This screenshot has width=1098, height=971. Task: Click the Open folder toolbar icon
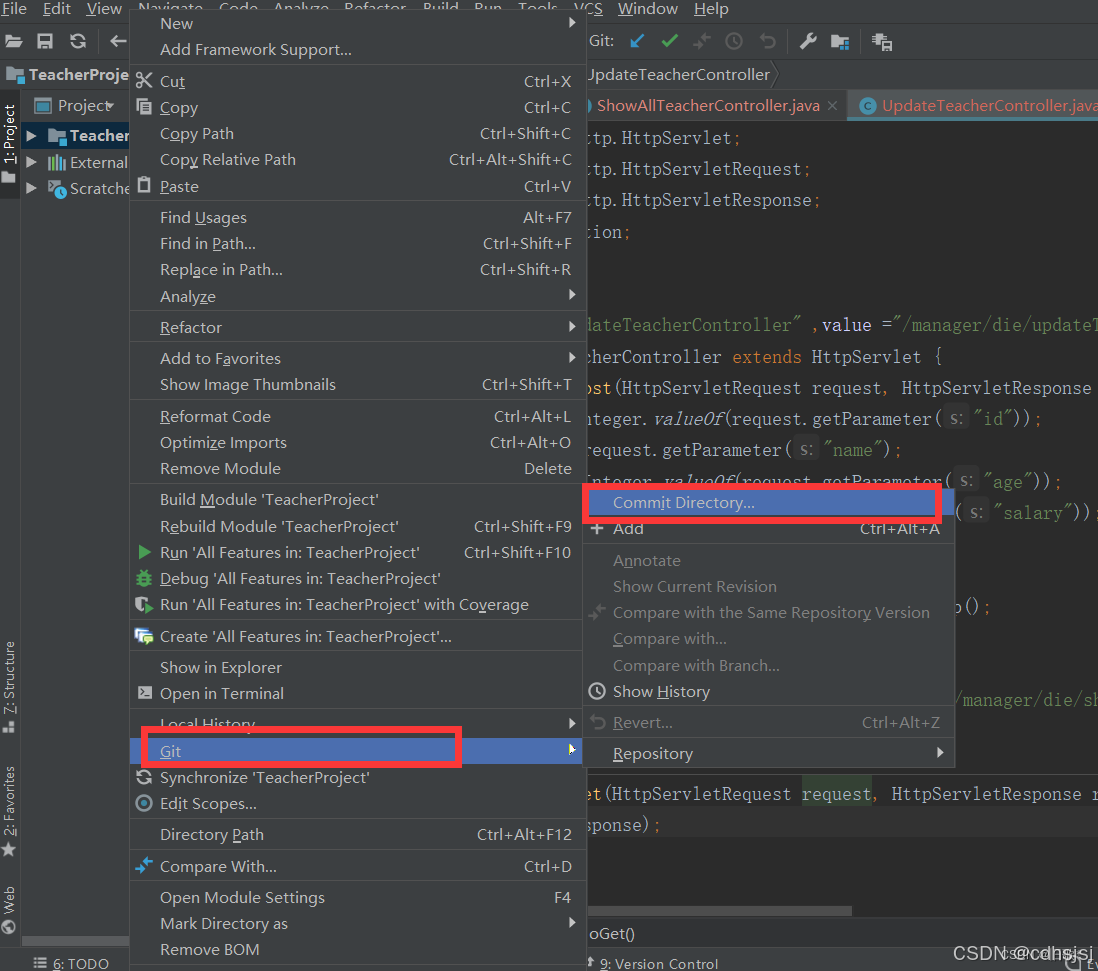(x=13, y=41)
